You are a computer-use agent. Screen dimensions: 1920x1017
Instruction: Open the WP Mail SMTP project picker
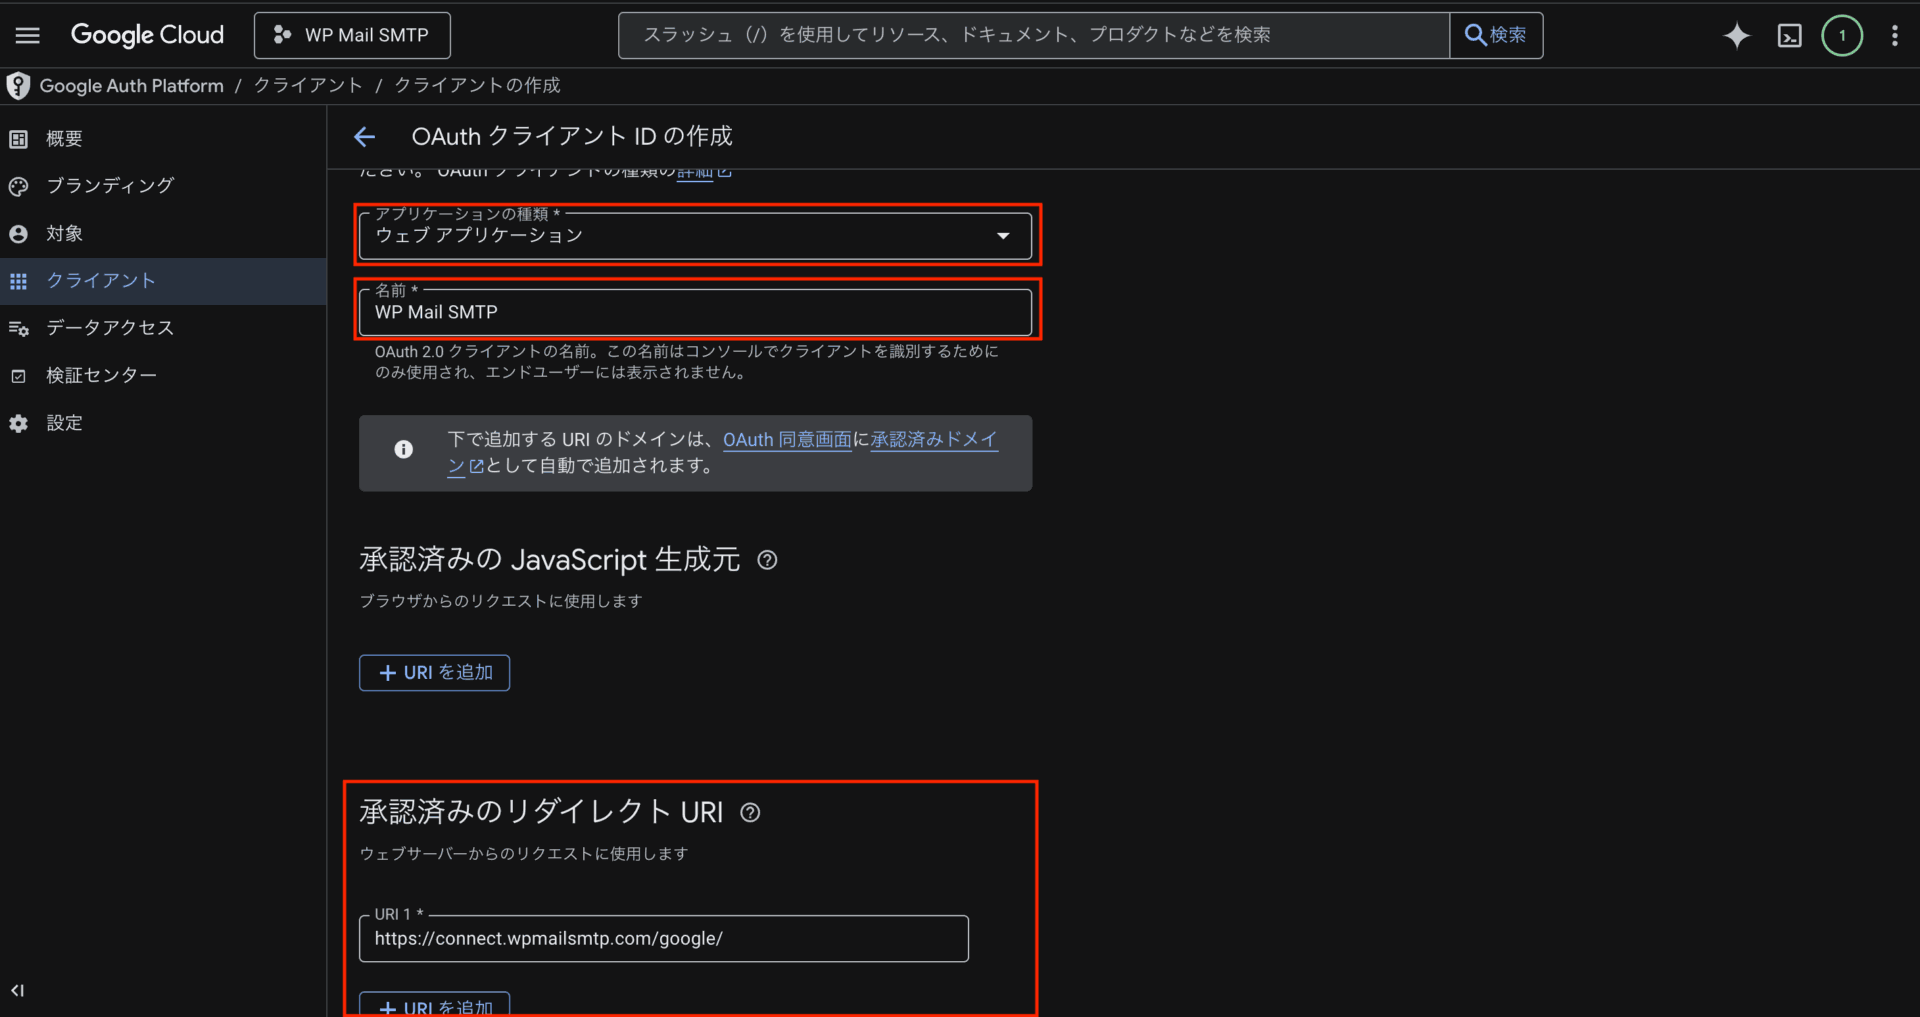click(352, 36)
